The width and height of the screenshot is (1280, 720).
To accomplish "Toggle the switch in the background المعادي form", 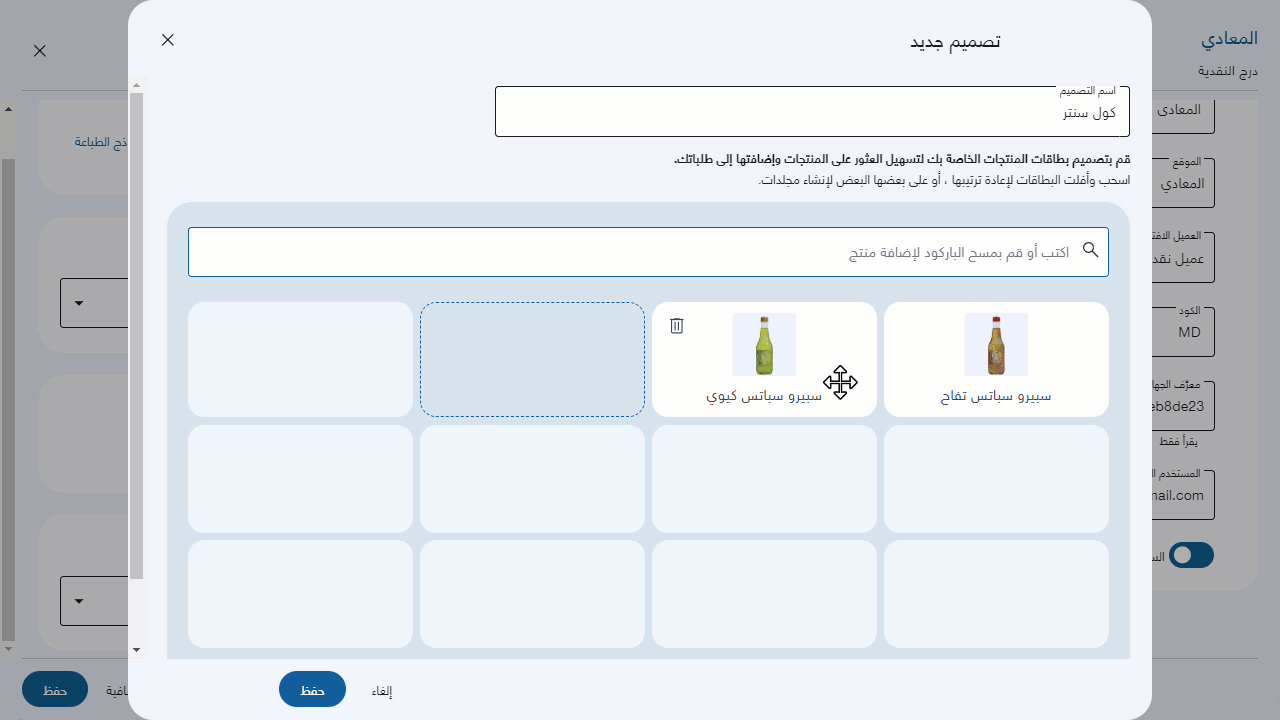I will click(1192, 556).
